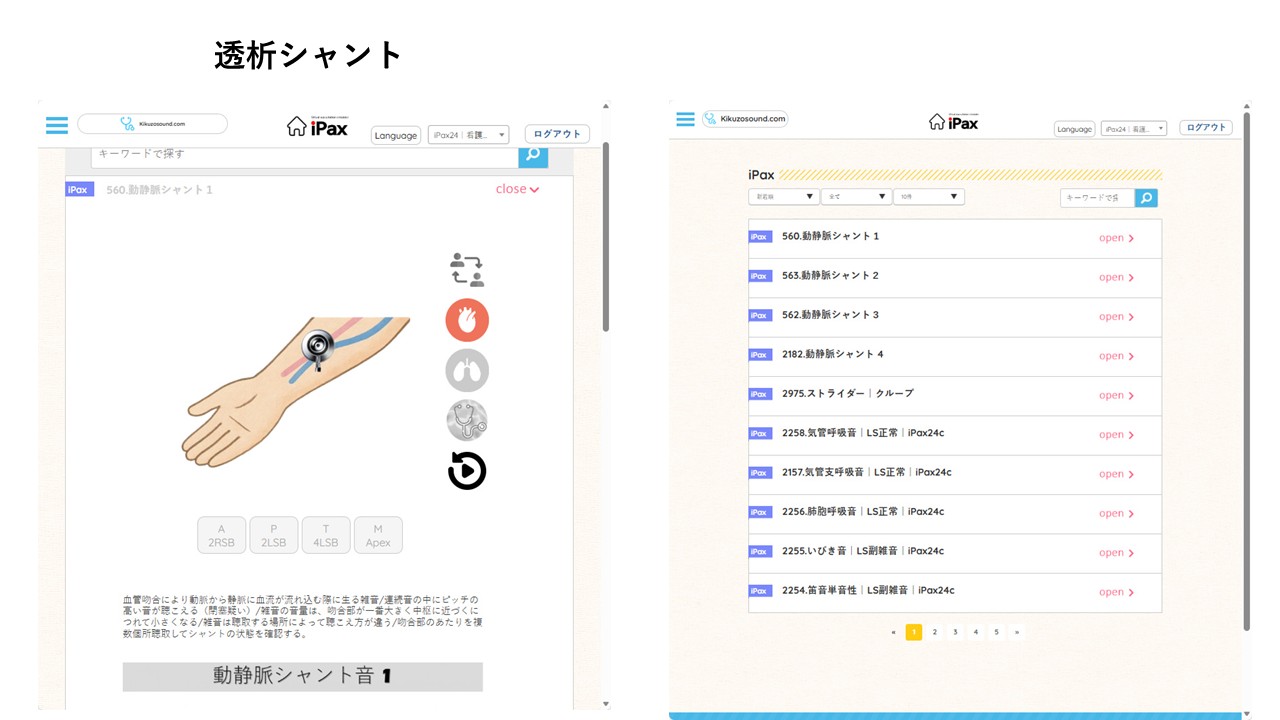This screenshot has height=720, width=1280.
Task: Click the patient switch icon with two persons
Action: pyautogui.click(x=467, y=270)
